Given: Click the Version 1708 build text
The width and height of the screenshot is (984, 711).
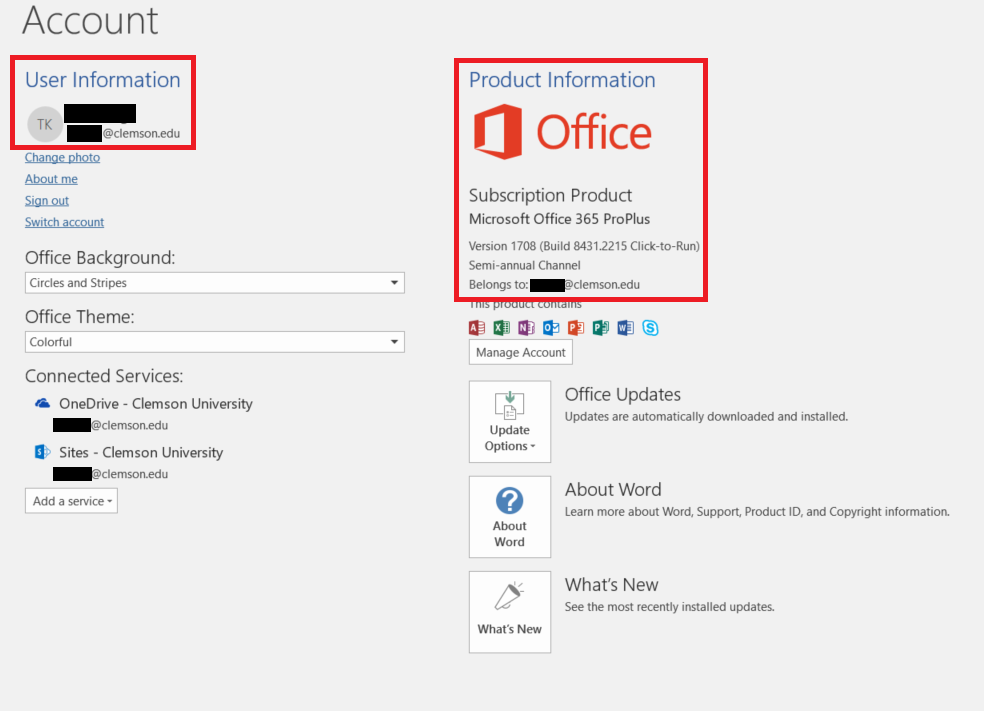Looking at the screenshot, I should (x=584, y=246).
